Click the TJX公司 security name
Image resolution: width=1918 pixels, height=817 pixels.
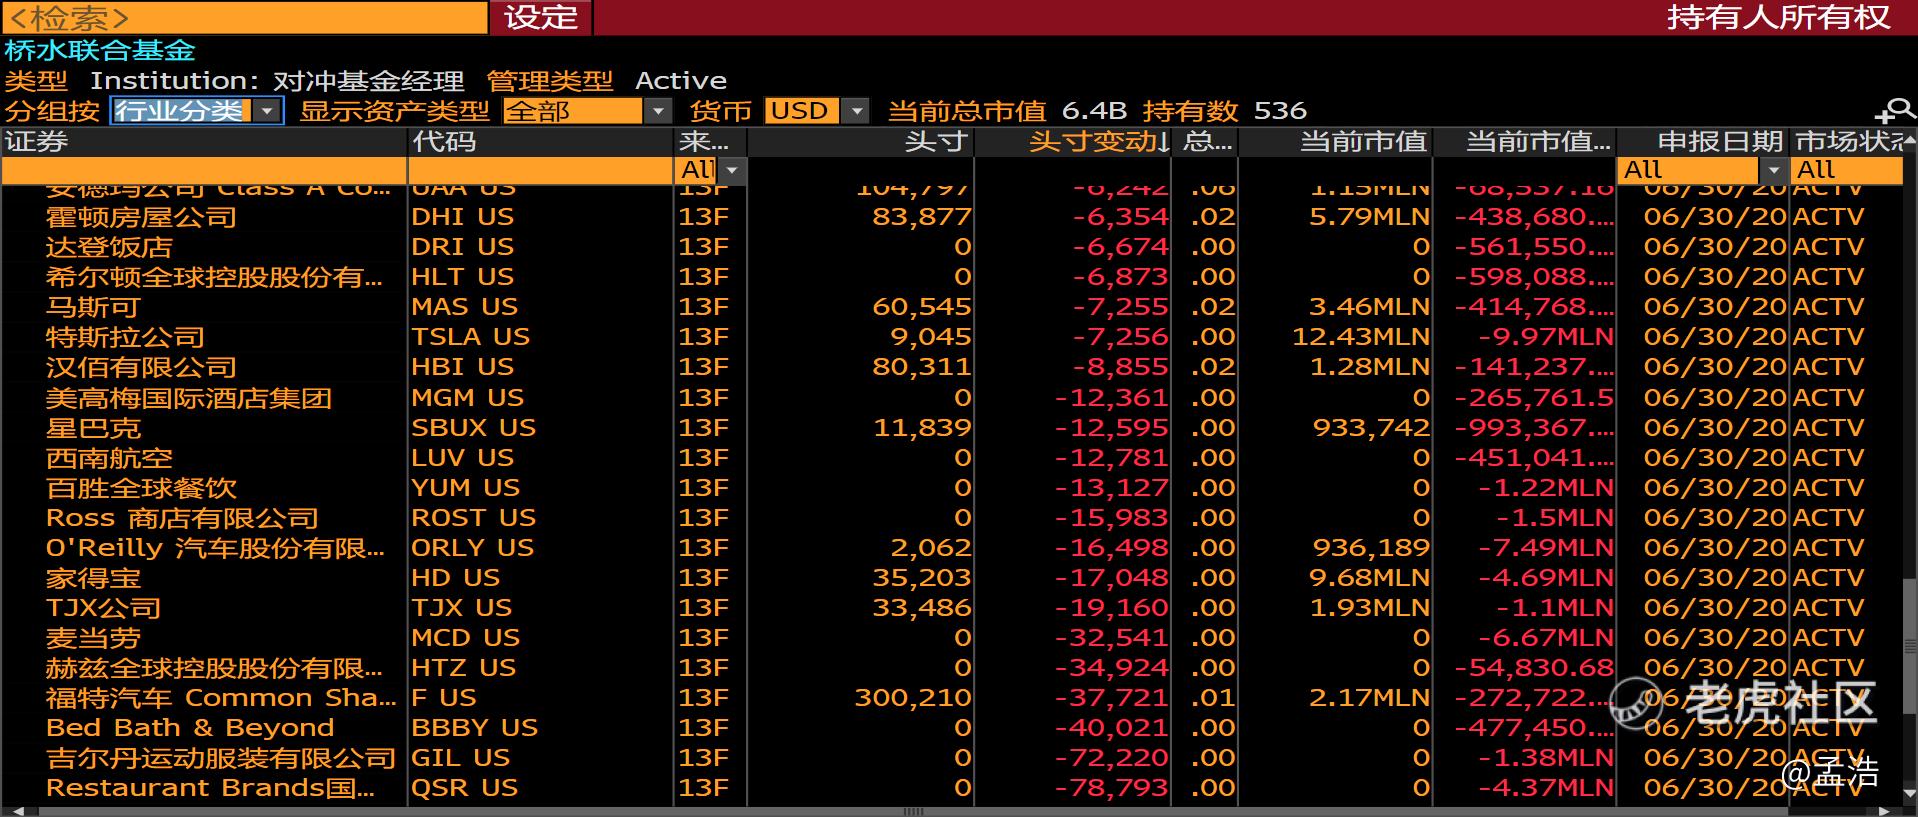[x=103, y=608]
